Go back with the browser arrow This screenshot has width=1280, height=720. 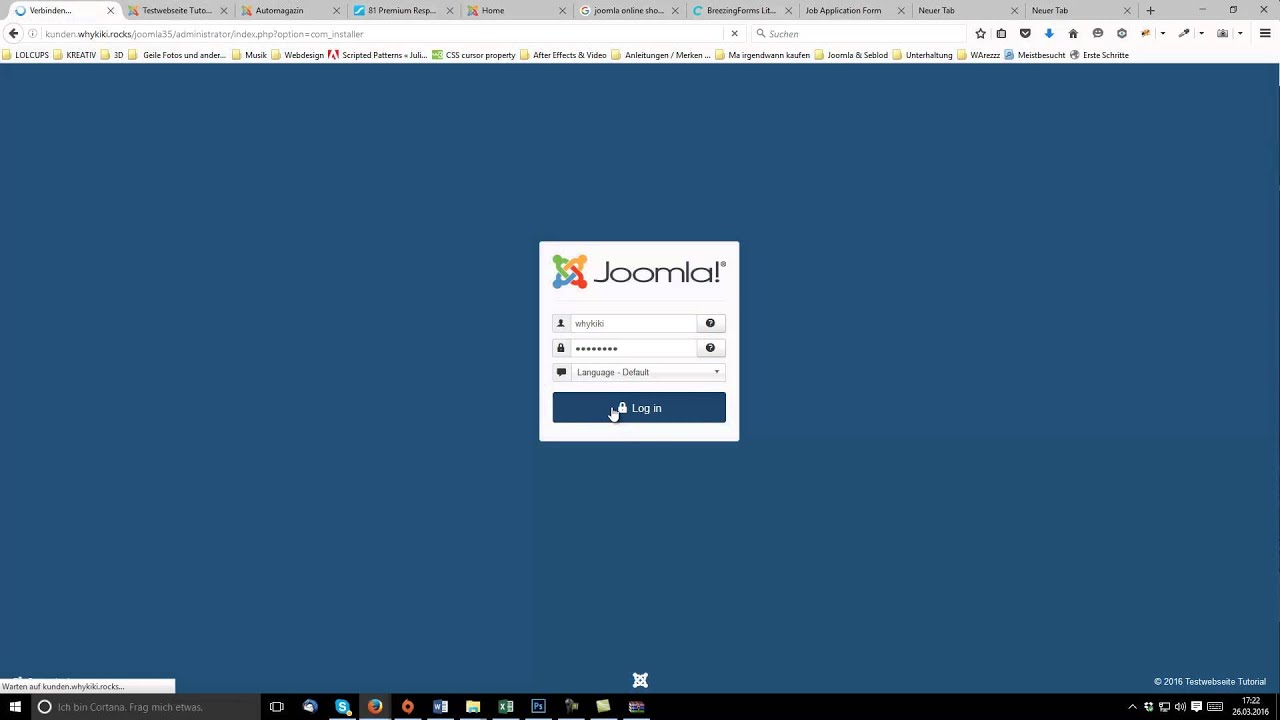click(x=14, y=33)
